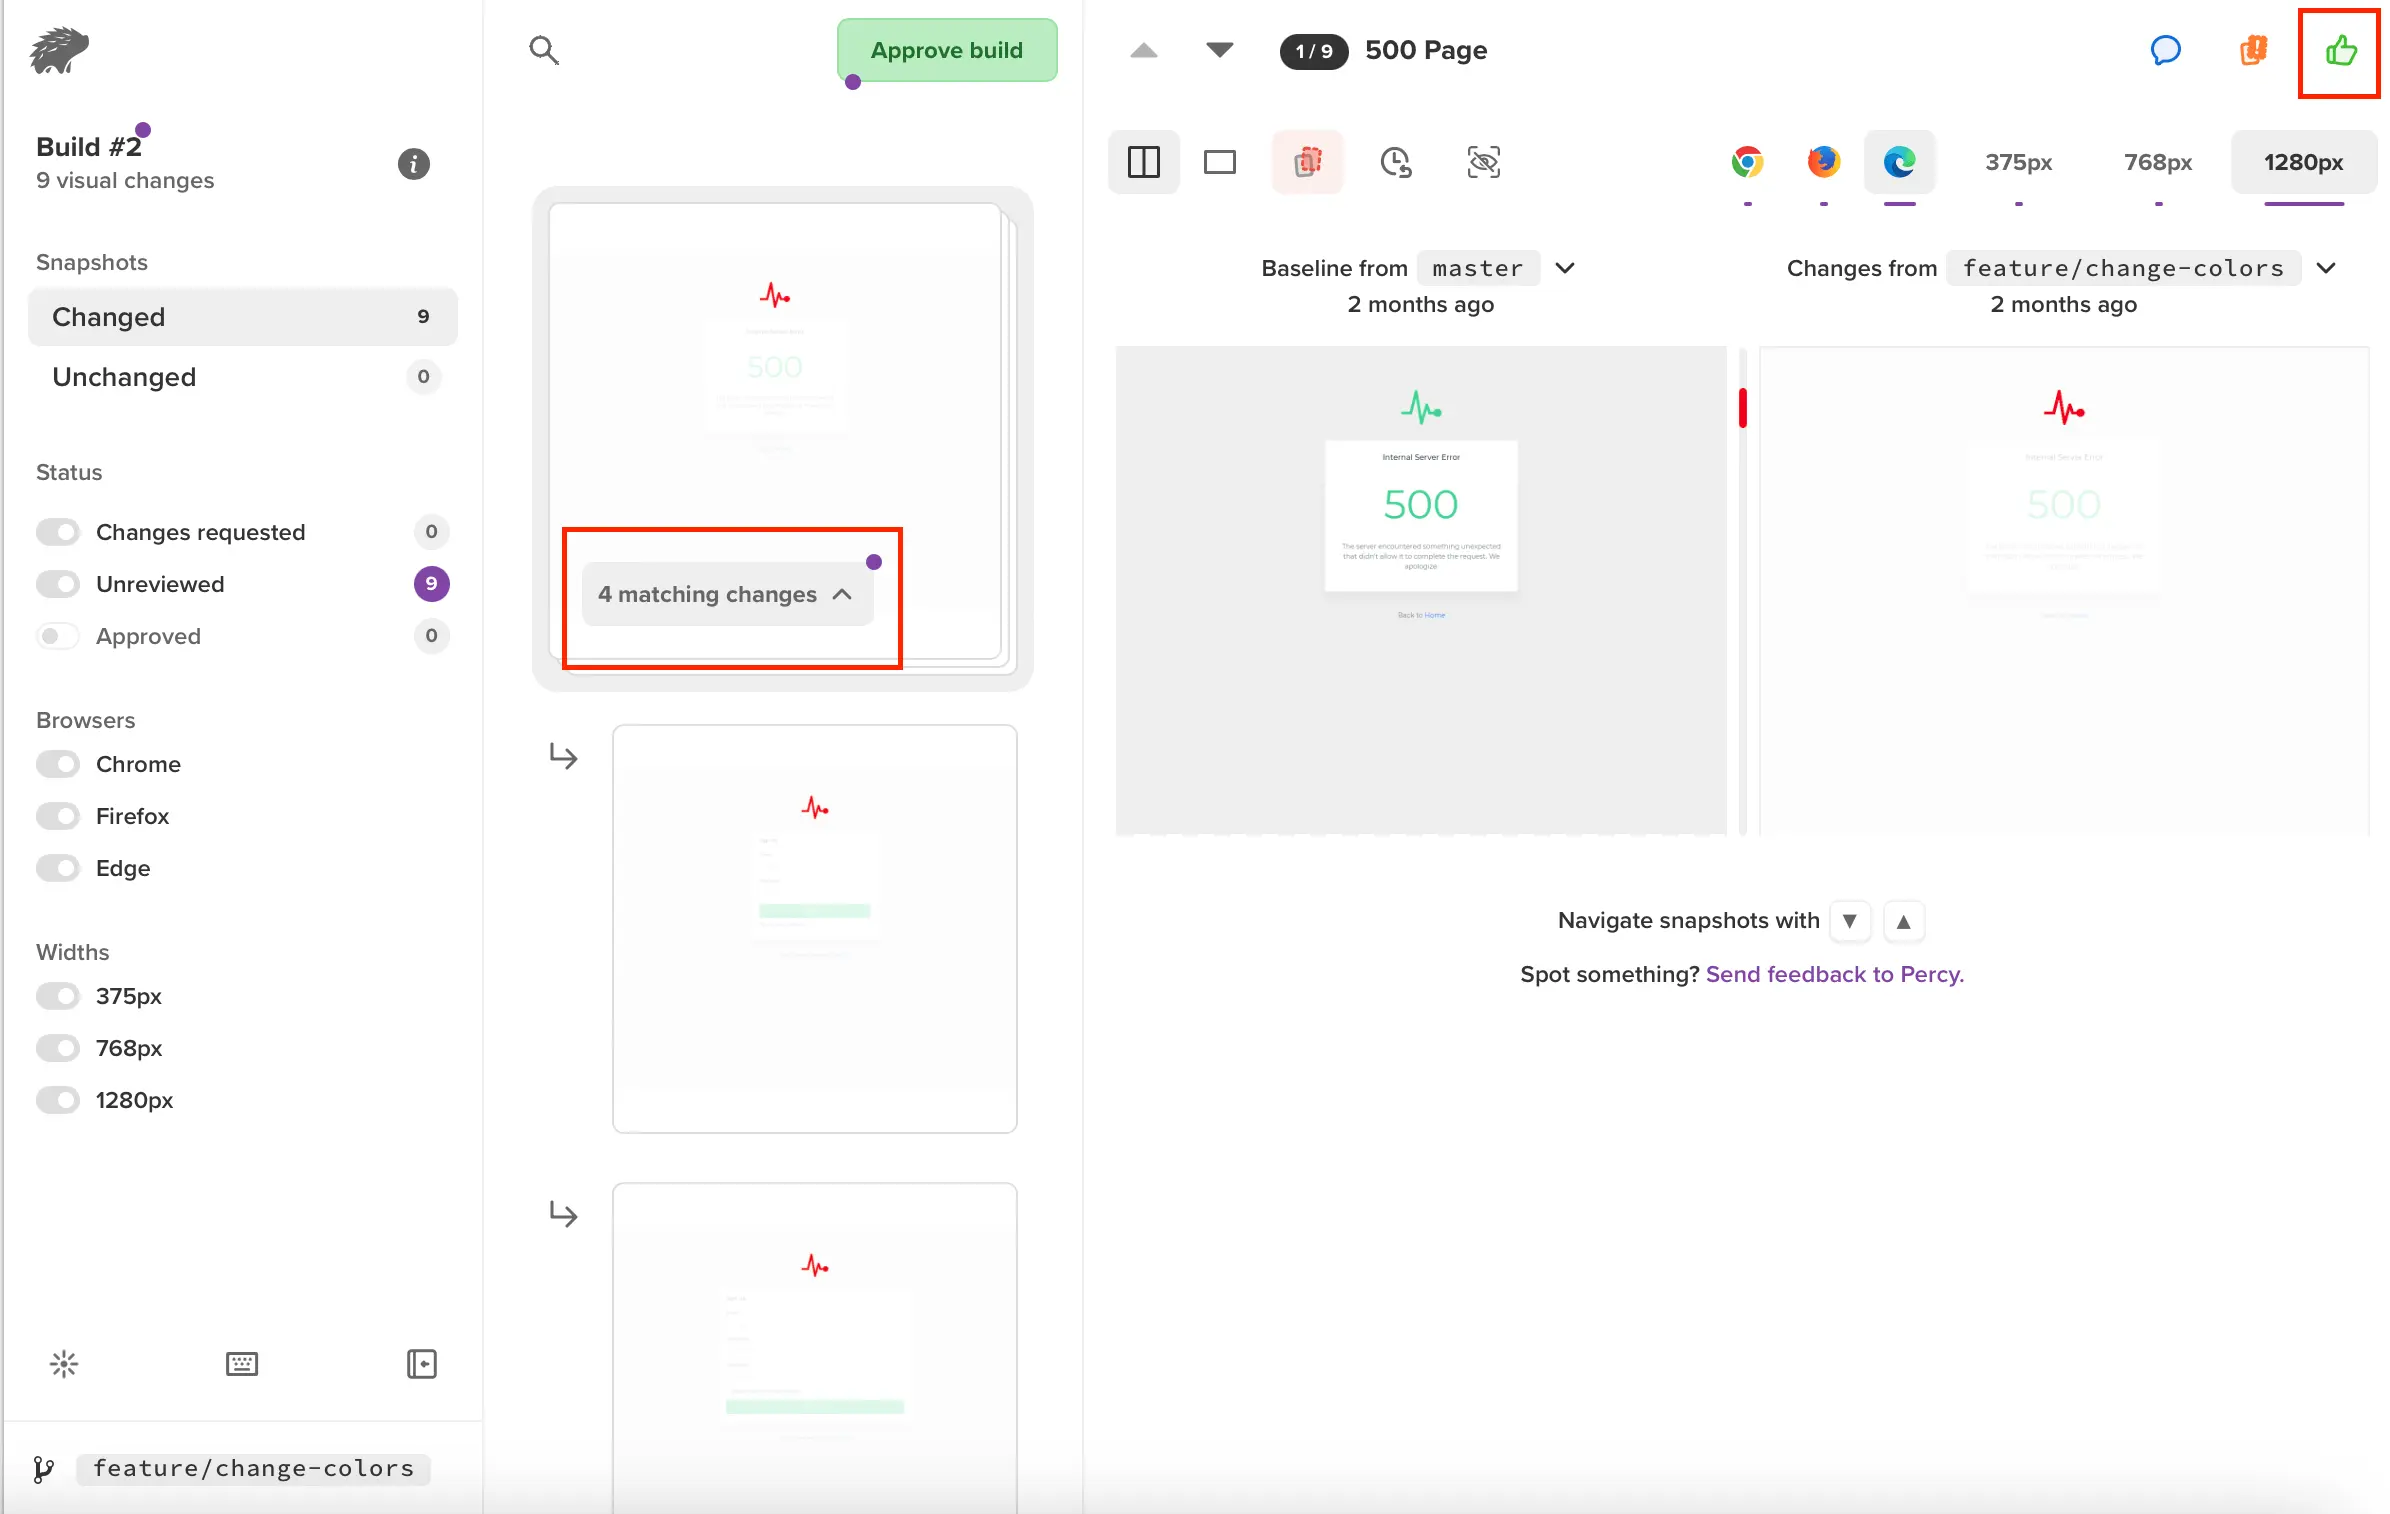Click Send feedback to Percy link
This screenshot has height=1514, width=2390.
pos(1835,974)
